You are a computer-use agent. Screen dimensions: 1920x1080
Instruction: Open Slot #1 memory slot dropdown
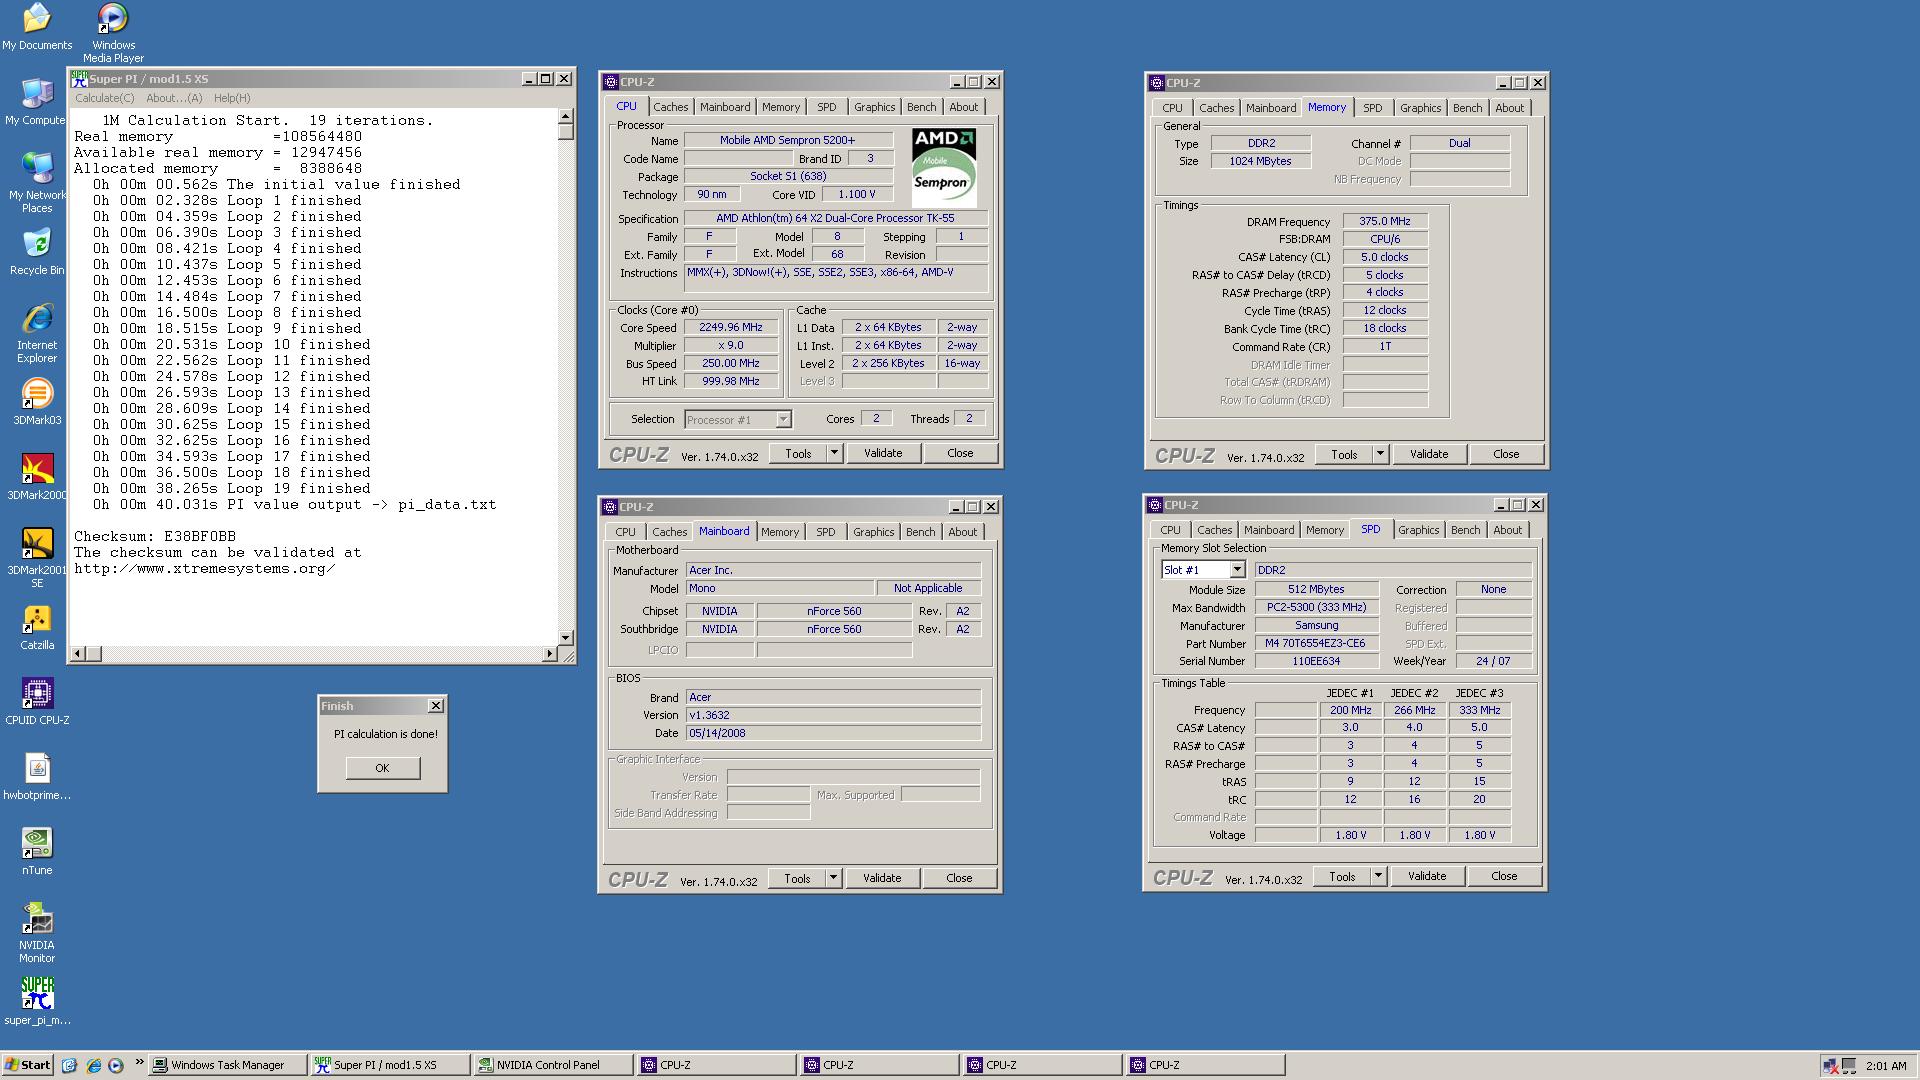point(1237,570)
